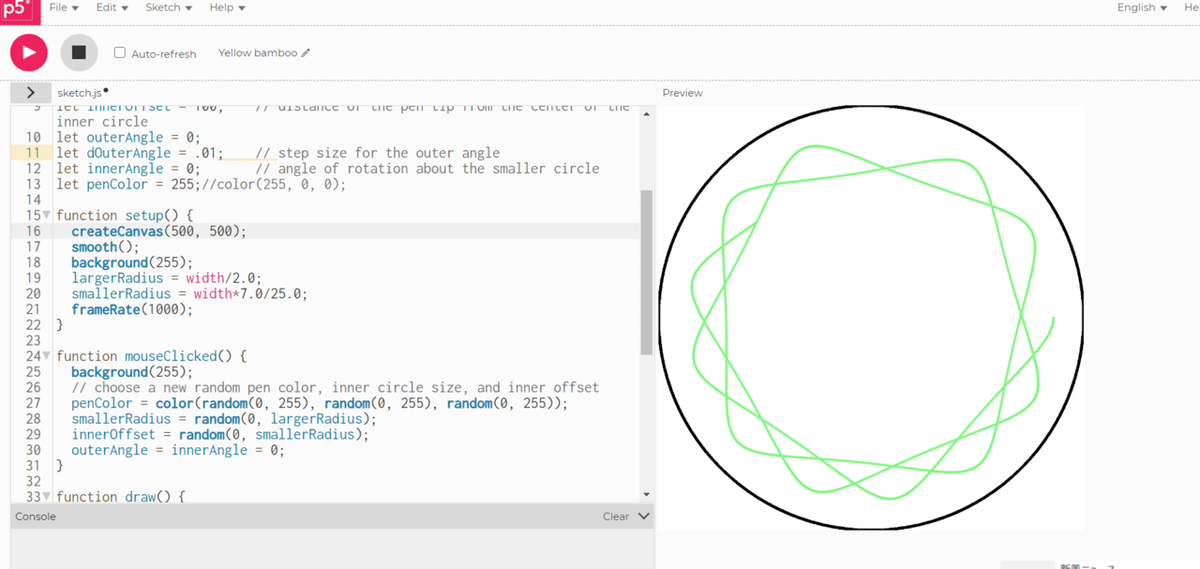Click the largerRadius = width/2.0 line
The image size is (1200, 569).
pyautogui.click(x=166, y=278)
